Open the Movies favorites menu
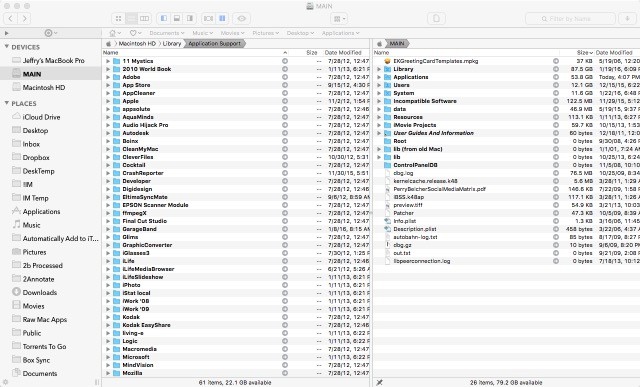This screenshot has width=640, height=387. [x=232, y=33]
